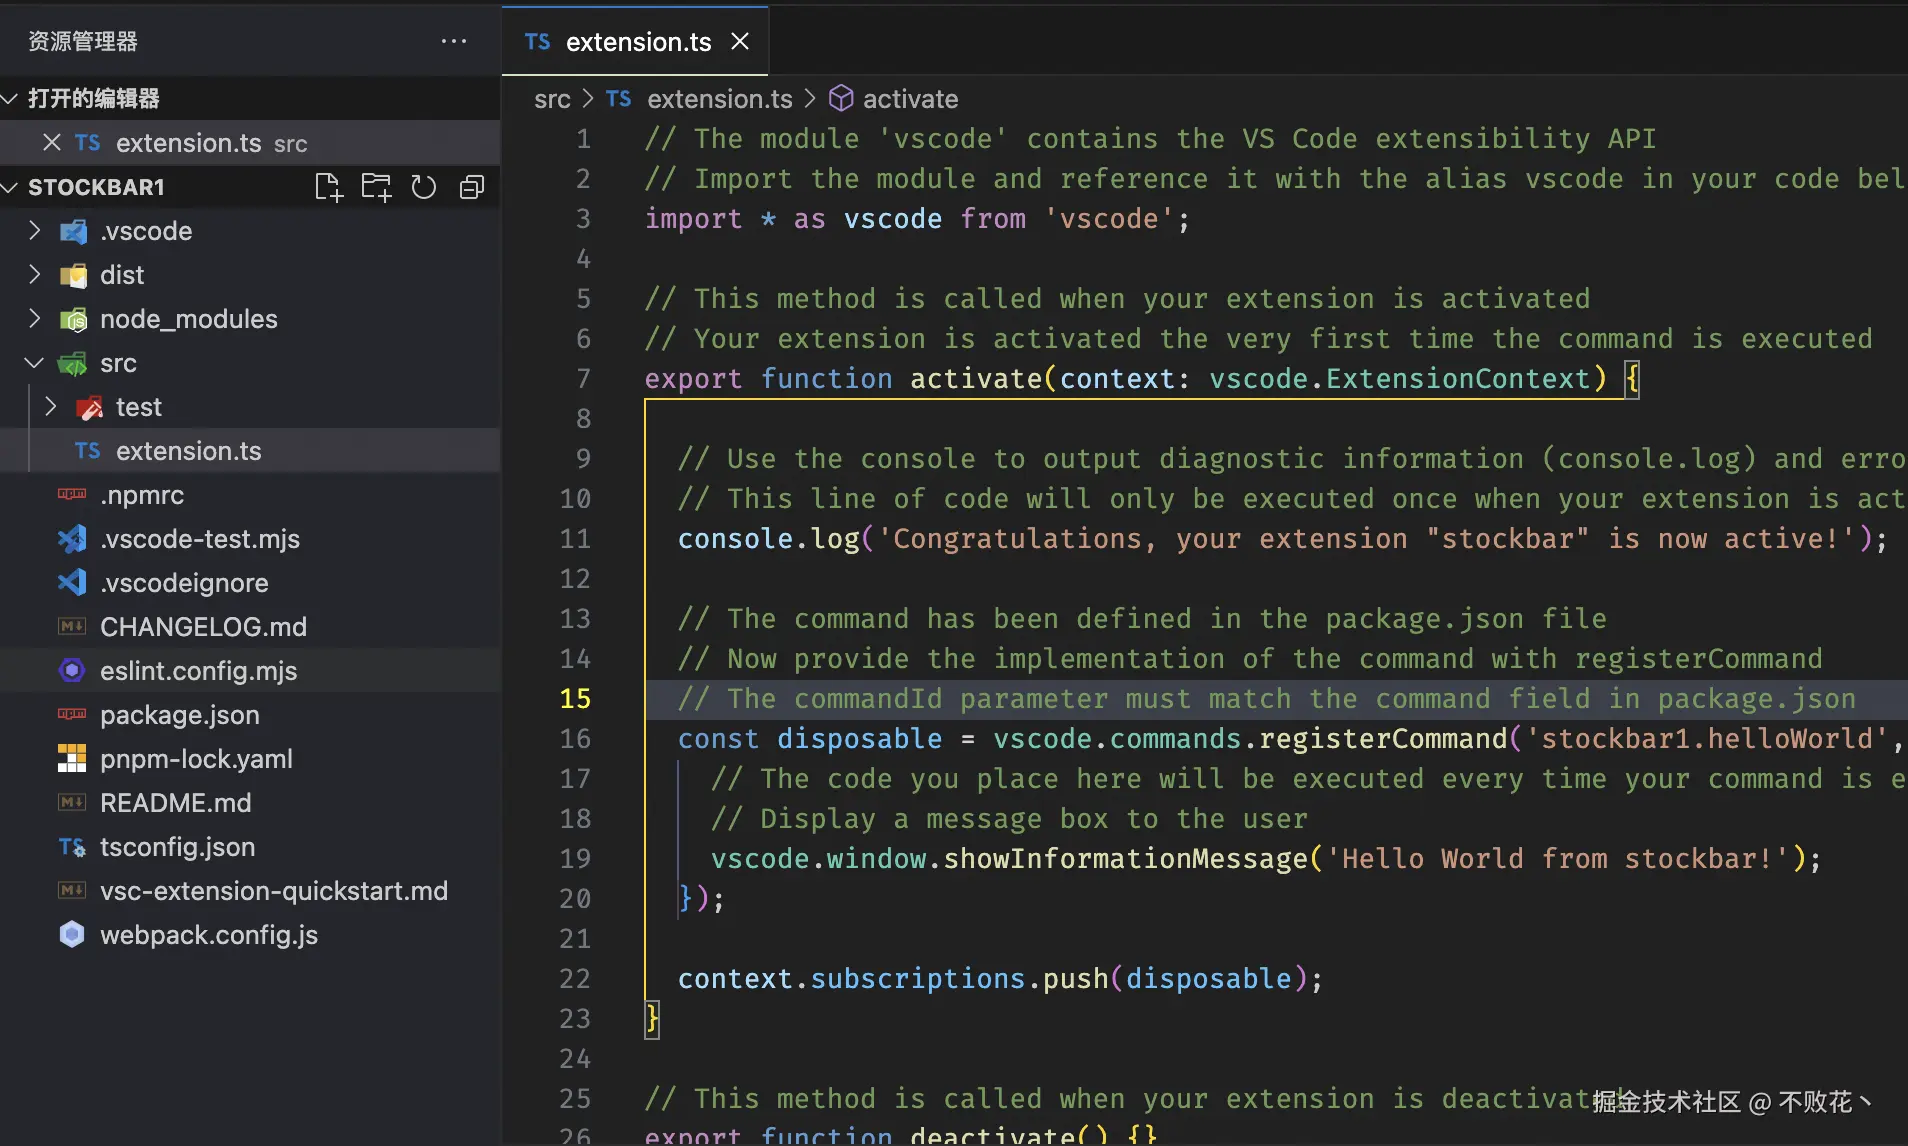Viewport: 1908px width, 1146px height.
Task: Select the extension.ts tab
Action: pyautogui.click(x=635, y=41)
